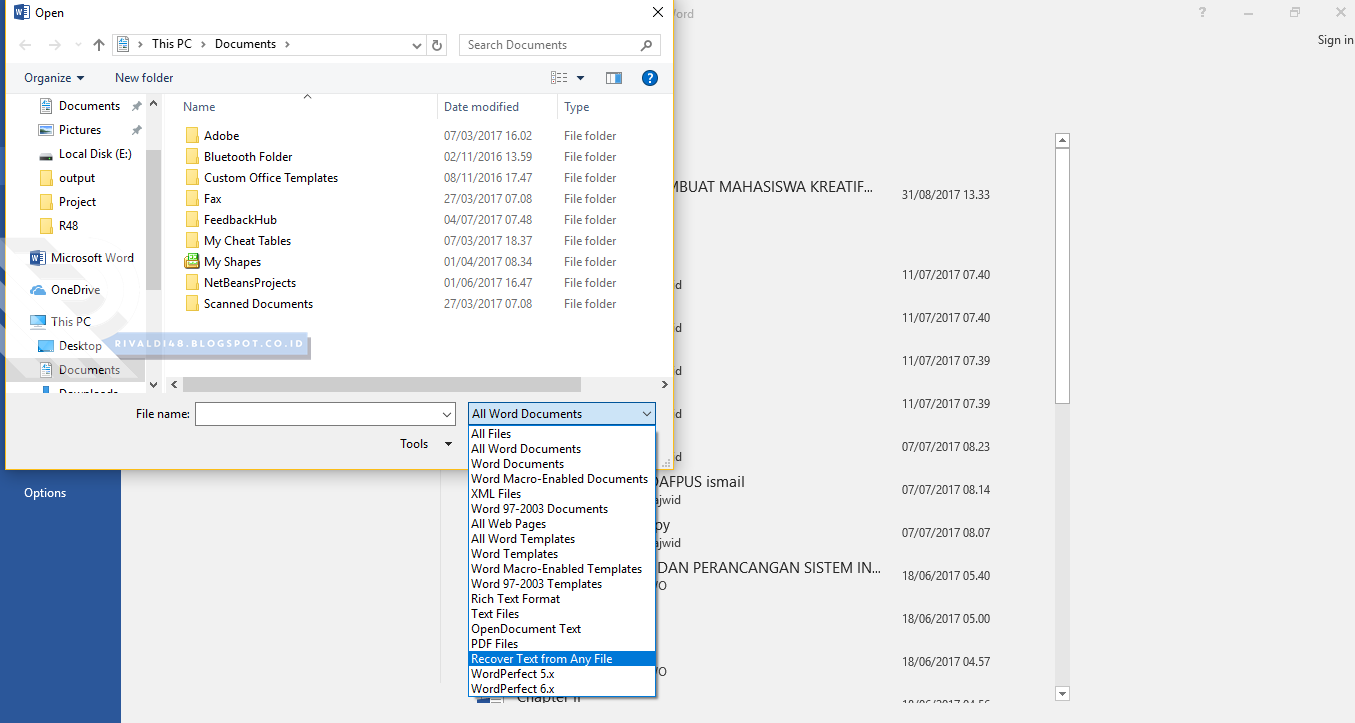Select the Project folder in the navigation pane
This screenshot has height=723, width=1355.
(x=77, y=202)
